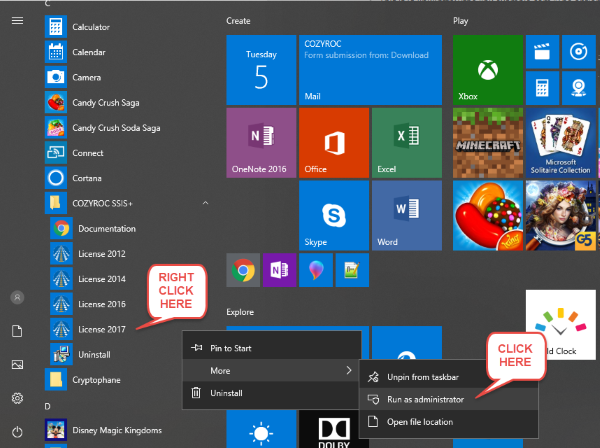600x448 pixels.
Task: Open the webcam small tile
Action: pos(579,88)
